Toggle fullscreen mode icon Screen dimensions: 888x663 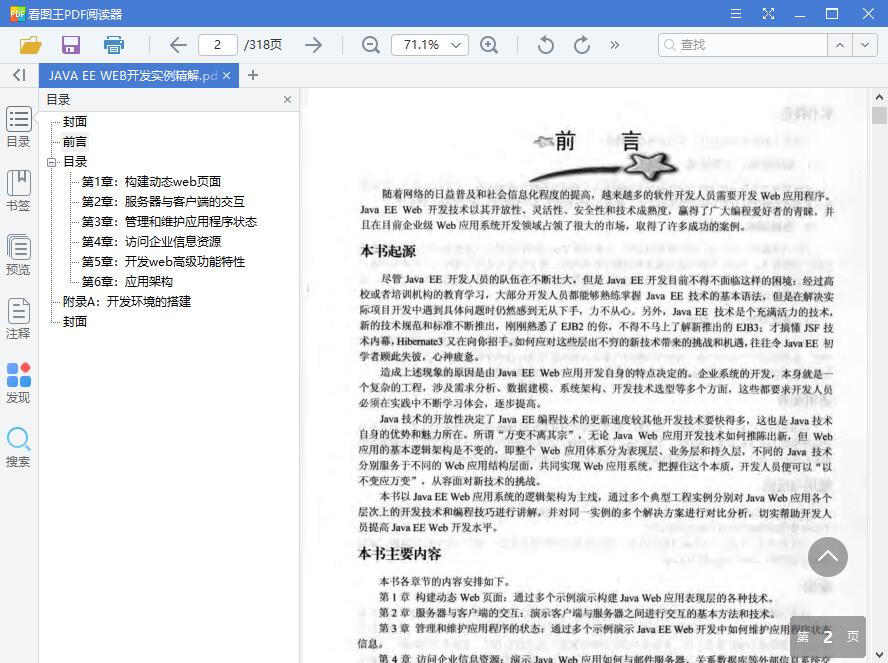(x=768, y=14)
